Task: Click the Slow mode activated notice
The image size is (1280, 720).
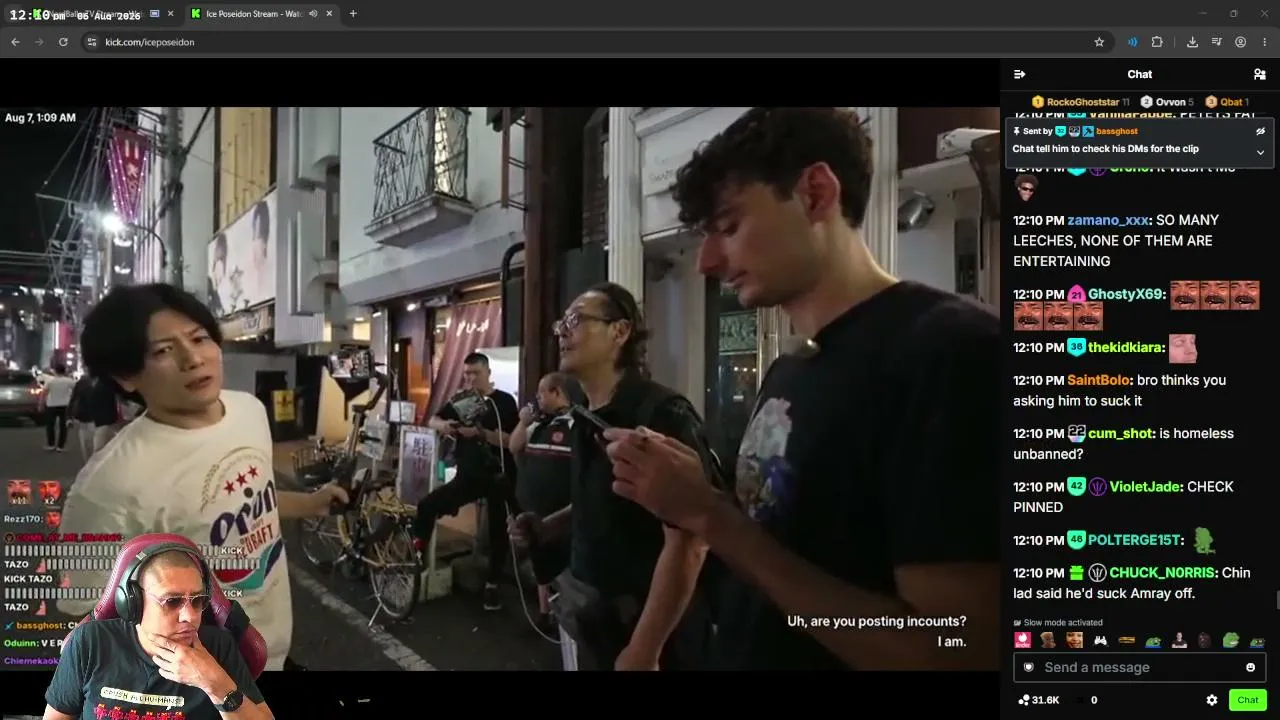Action: point(1058,622)
